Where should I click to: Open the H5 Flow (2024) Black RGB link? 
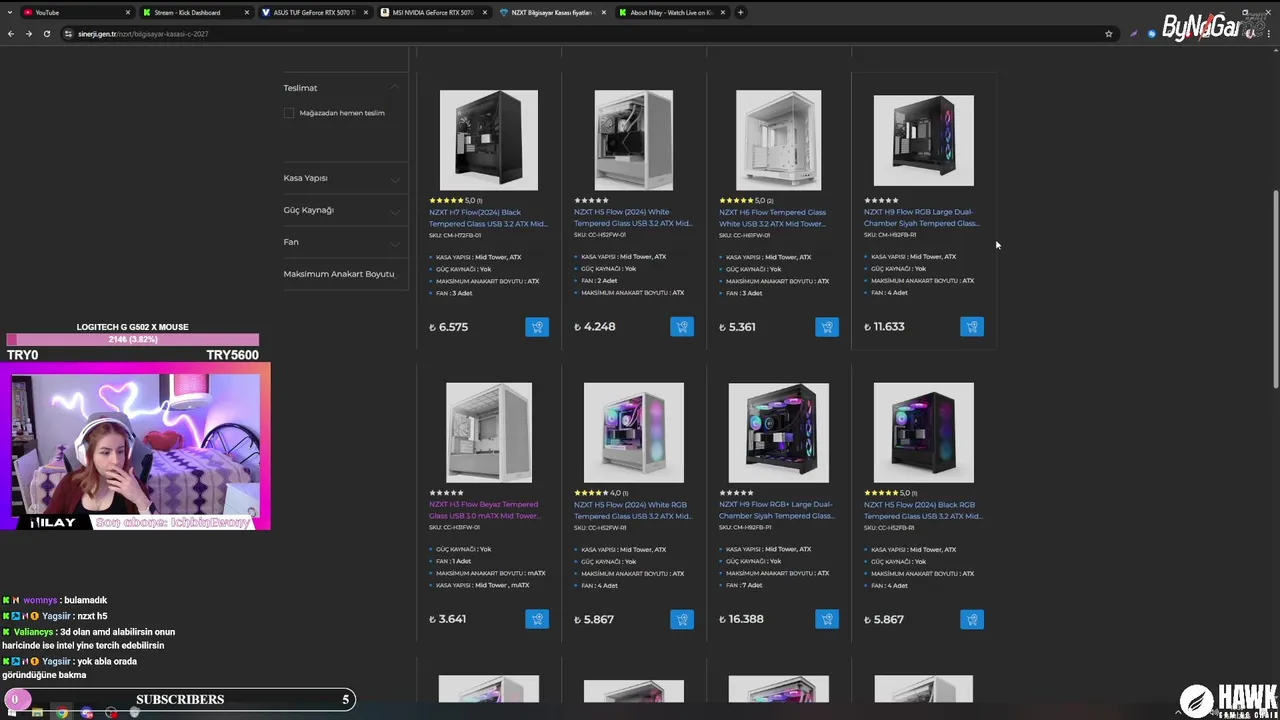pos(923,510)
